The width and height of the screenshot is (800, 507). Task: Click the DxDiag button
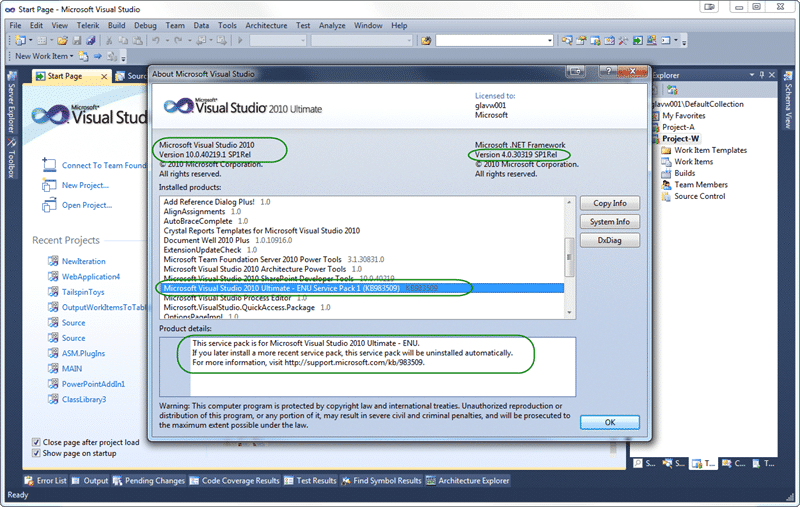coord(610,240)
